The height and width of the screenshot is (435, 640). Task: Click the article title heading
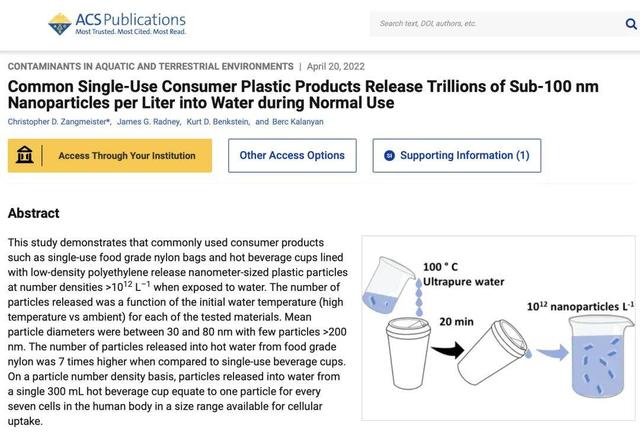303,94
